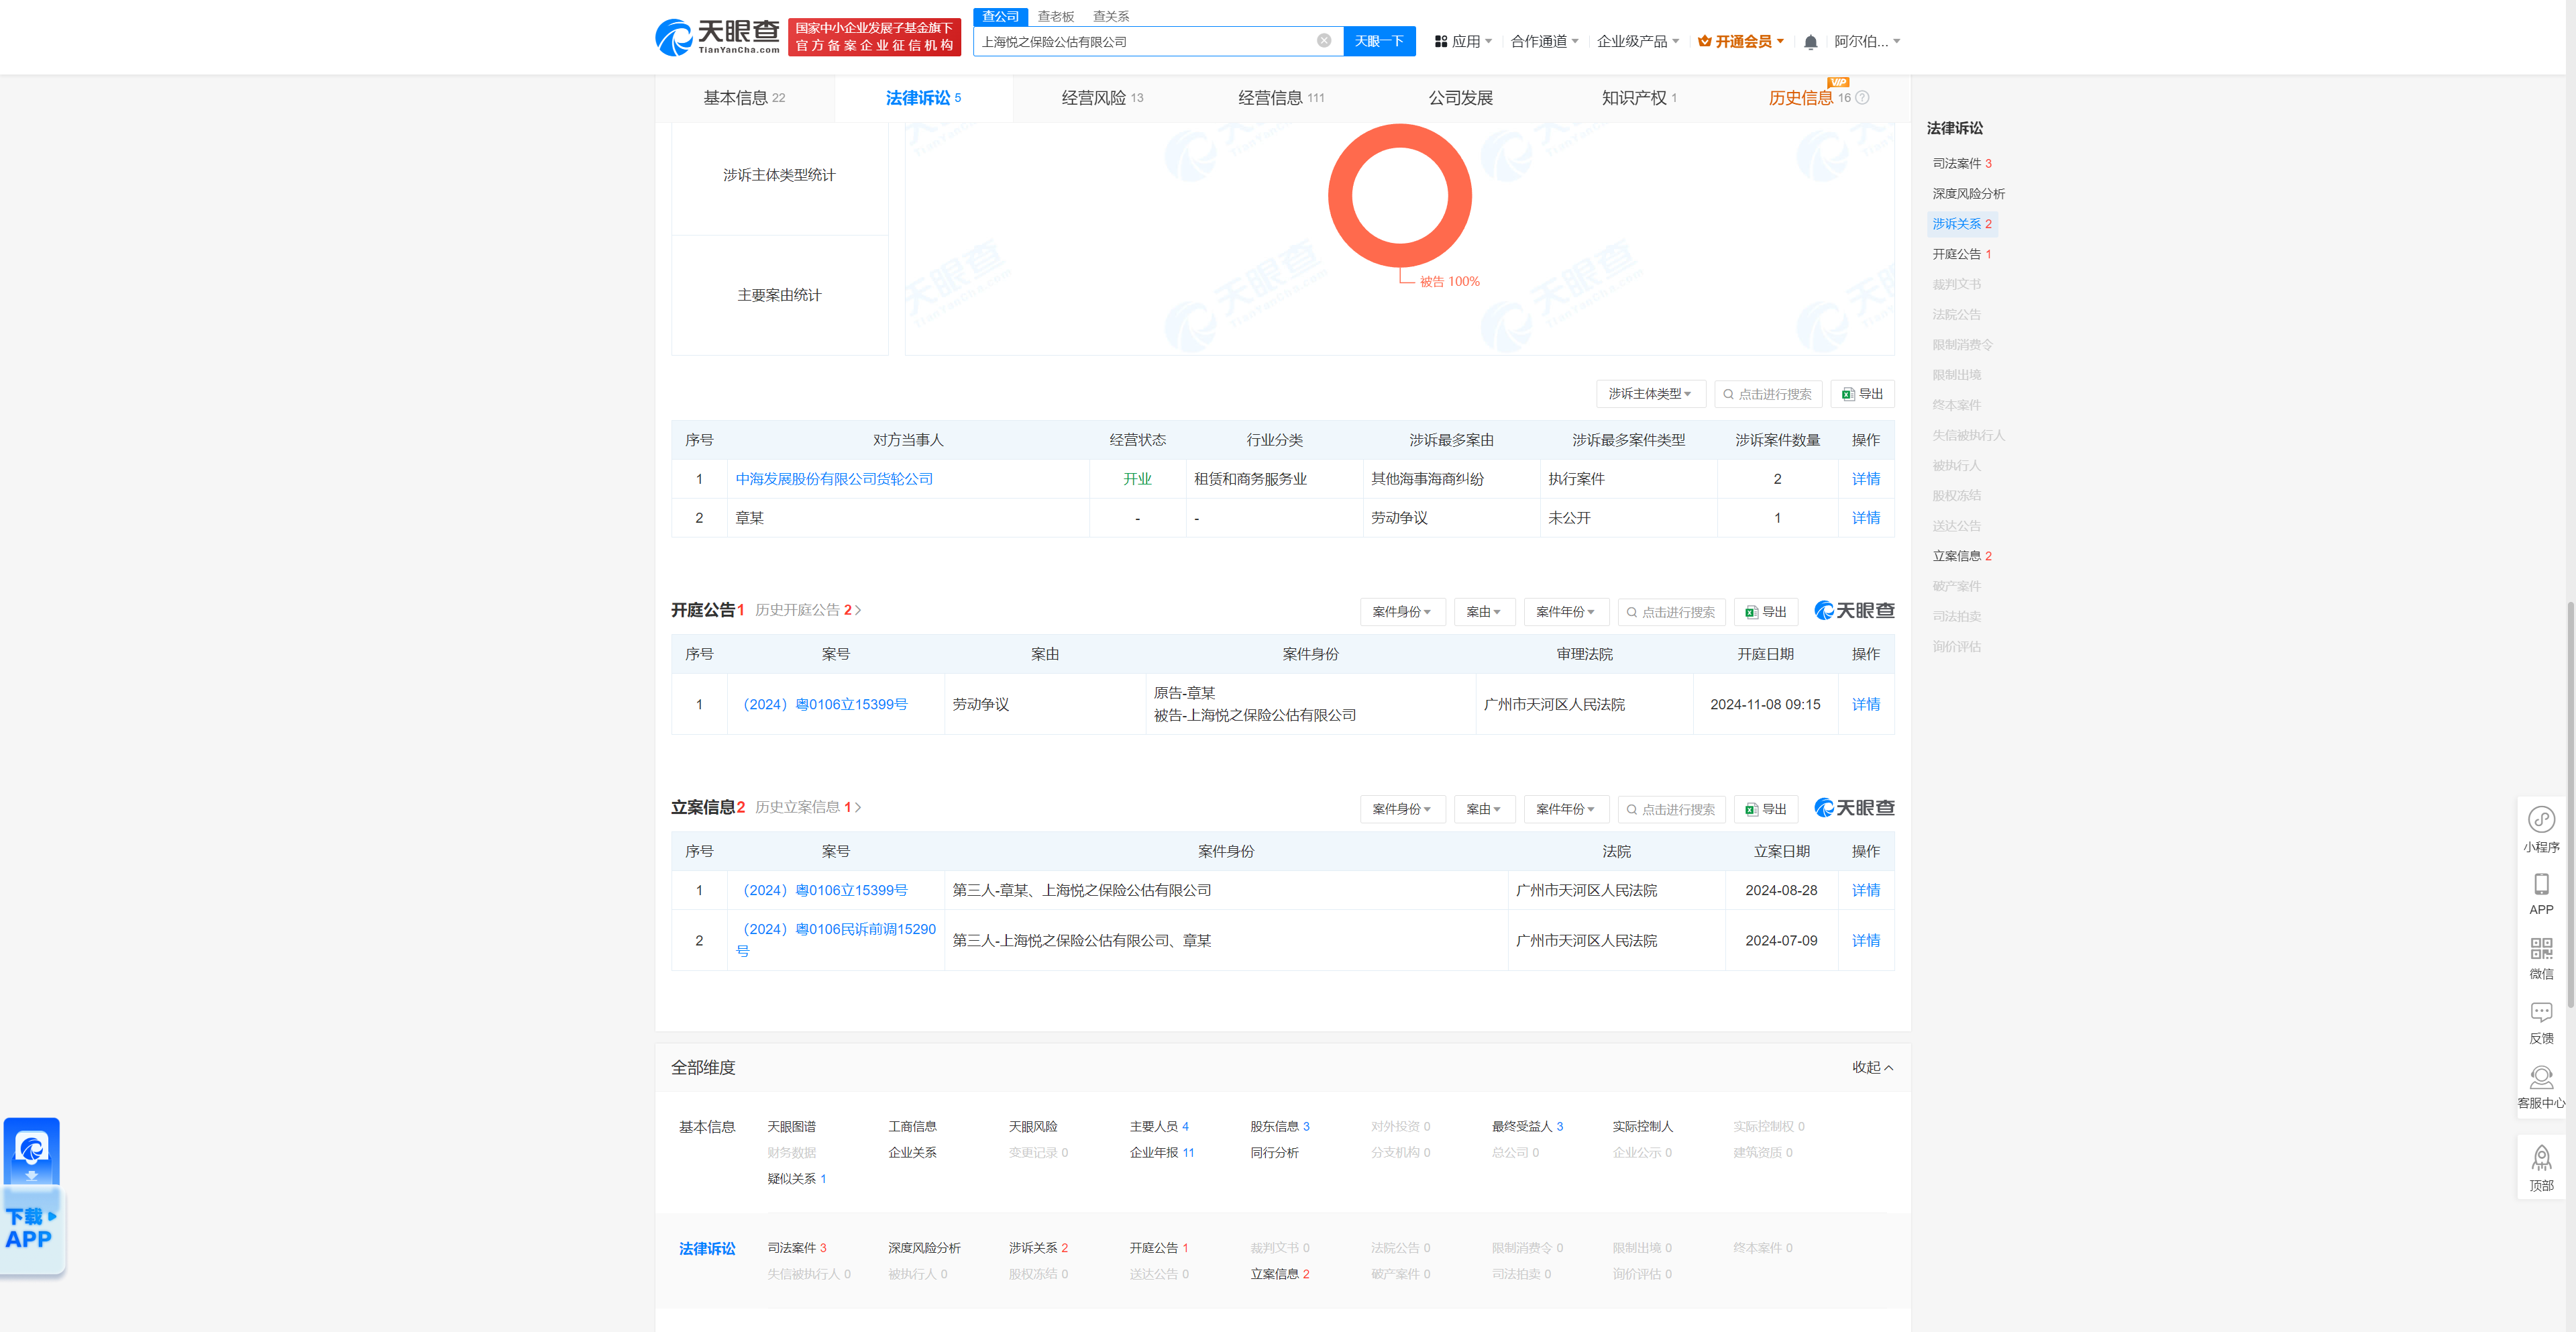Viewport: 2576px width, 1332px height.
Task: Clear the search box with the X icon
Action: 1324,41
